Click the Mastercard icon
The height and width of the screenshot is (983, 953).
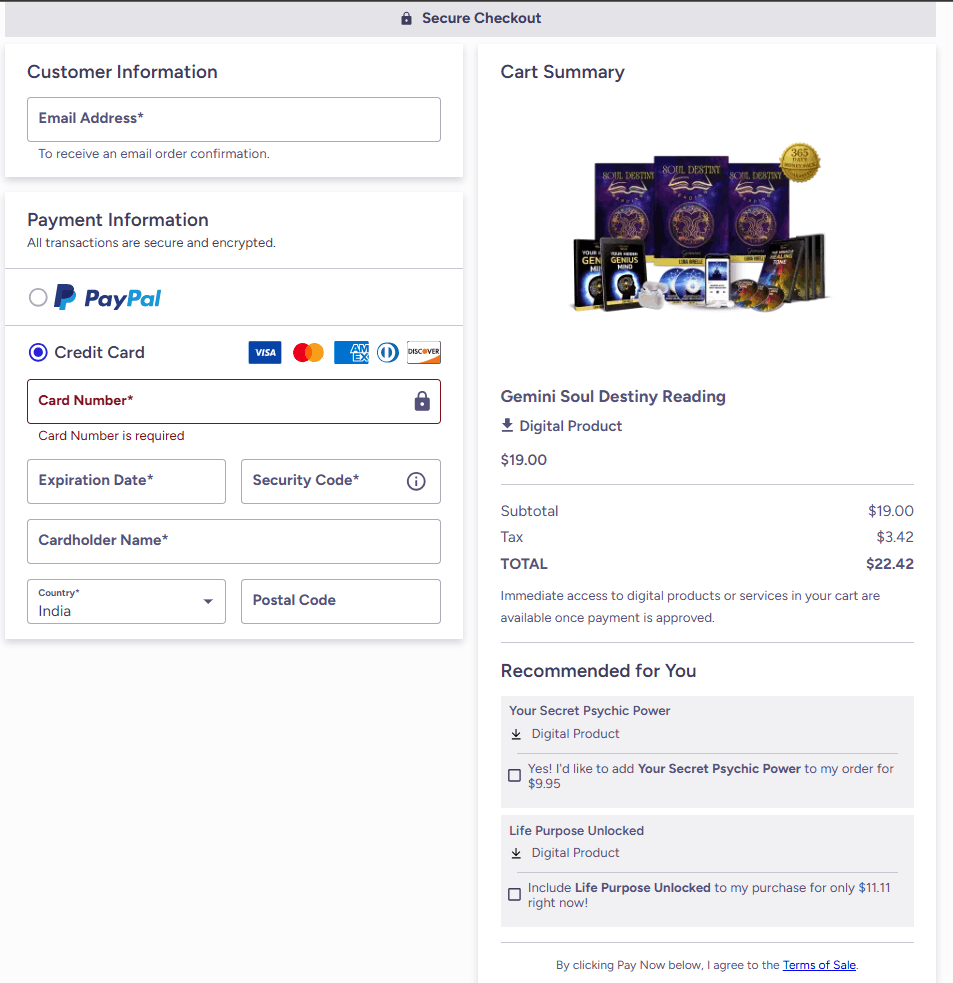pos(308,352)
